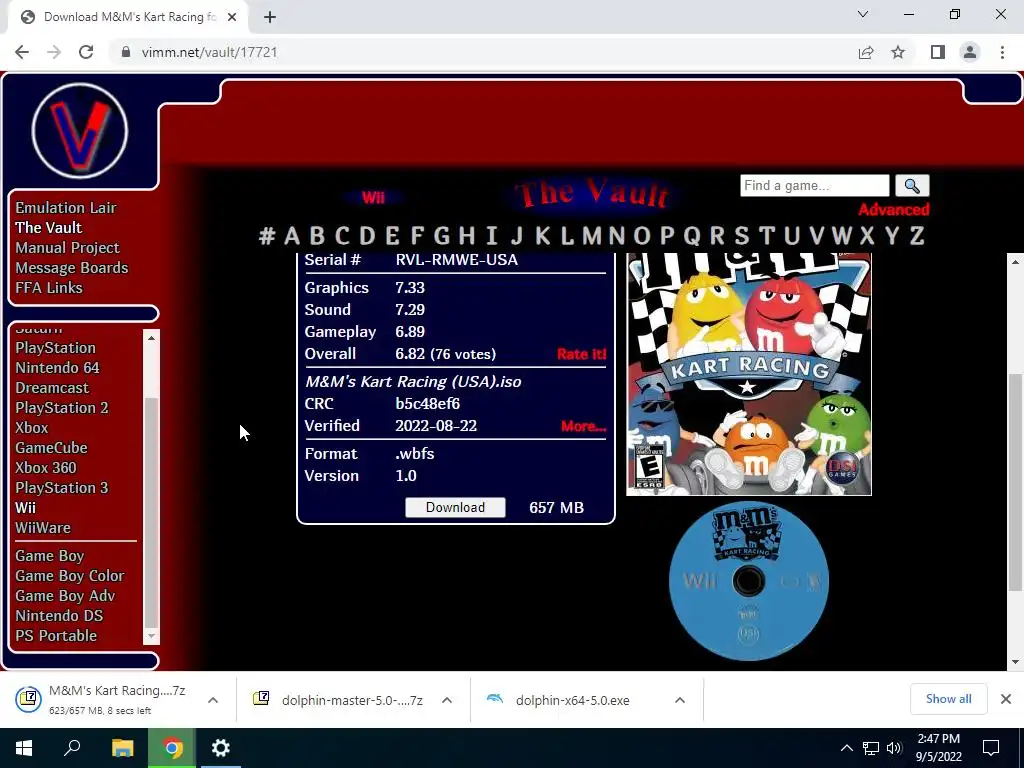Image resolution: width=1024 pixels, height=768 pixels.
Task: Browse games under the # symbol
Action: (266, 236)
